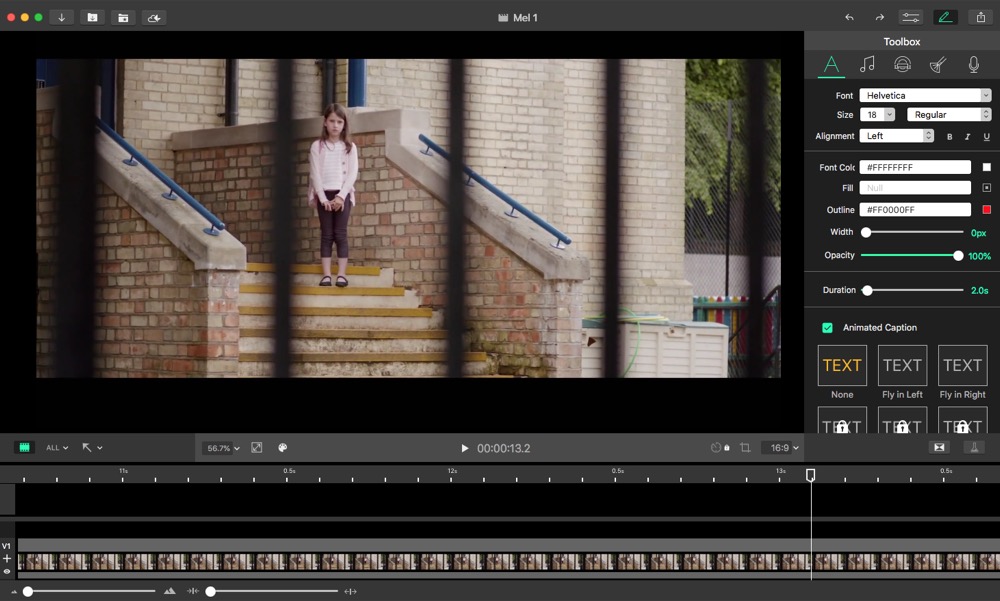The image size is (1000, 601).
Task: Uncheck the Animated Caption checkbox
Action: point(827,328)
